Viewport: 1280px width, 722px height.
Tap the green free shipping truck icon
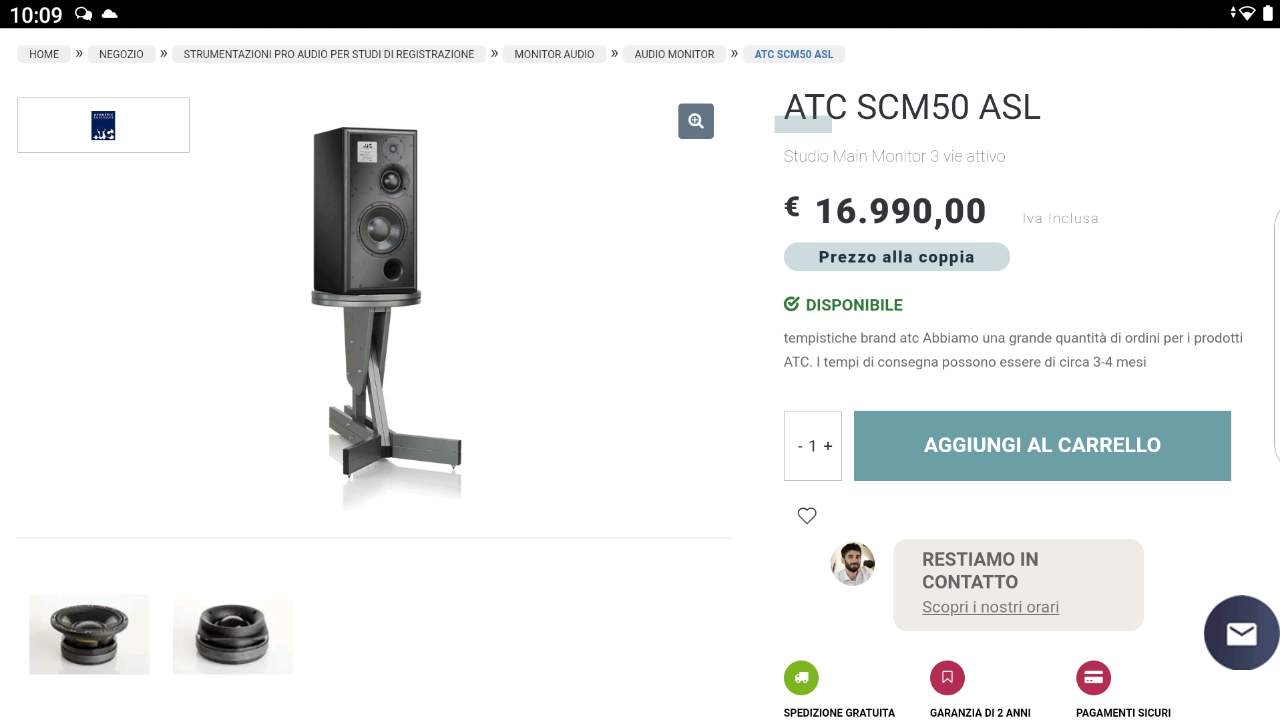pos(801,678)
